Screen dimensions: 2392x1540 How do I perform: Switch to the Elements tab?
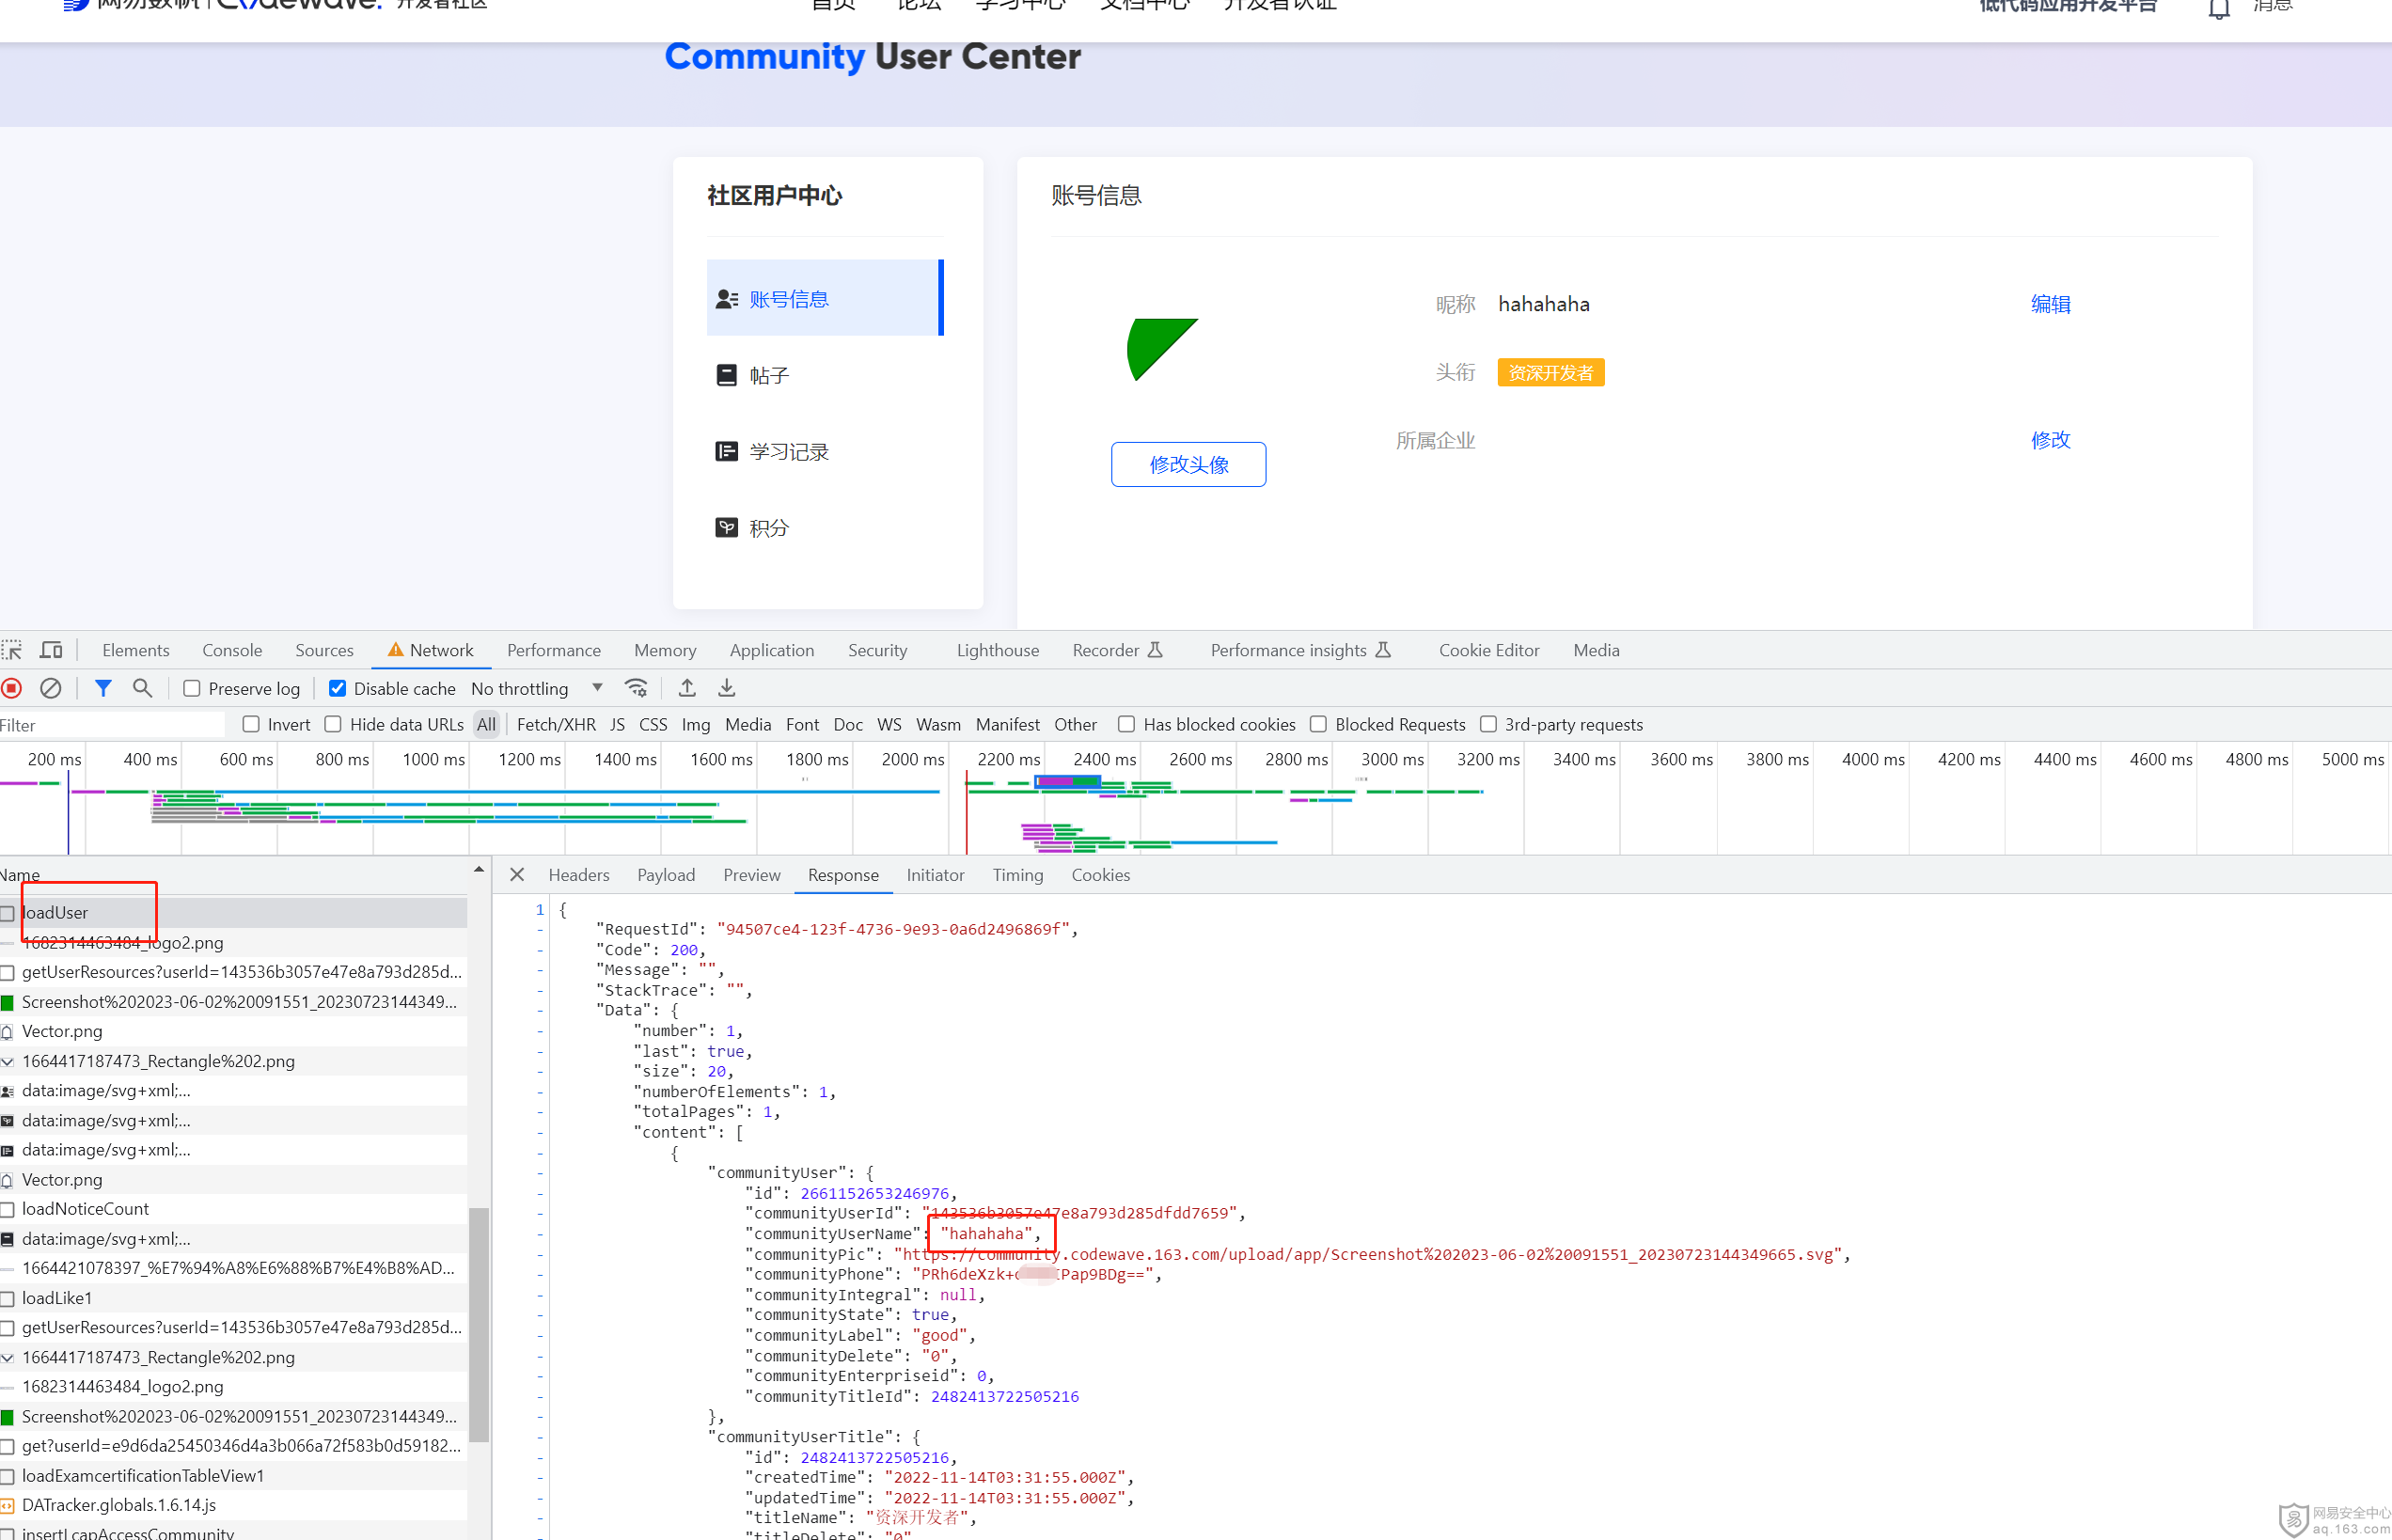pyautogui.click(x=136, y=650)
